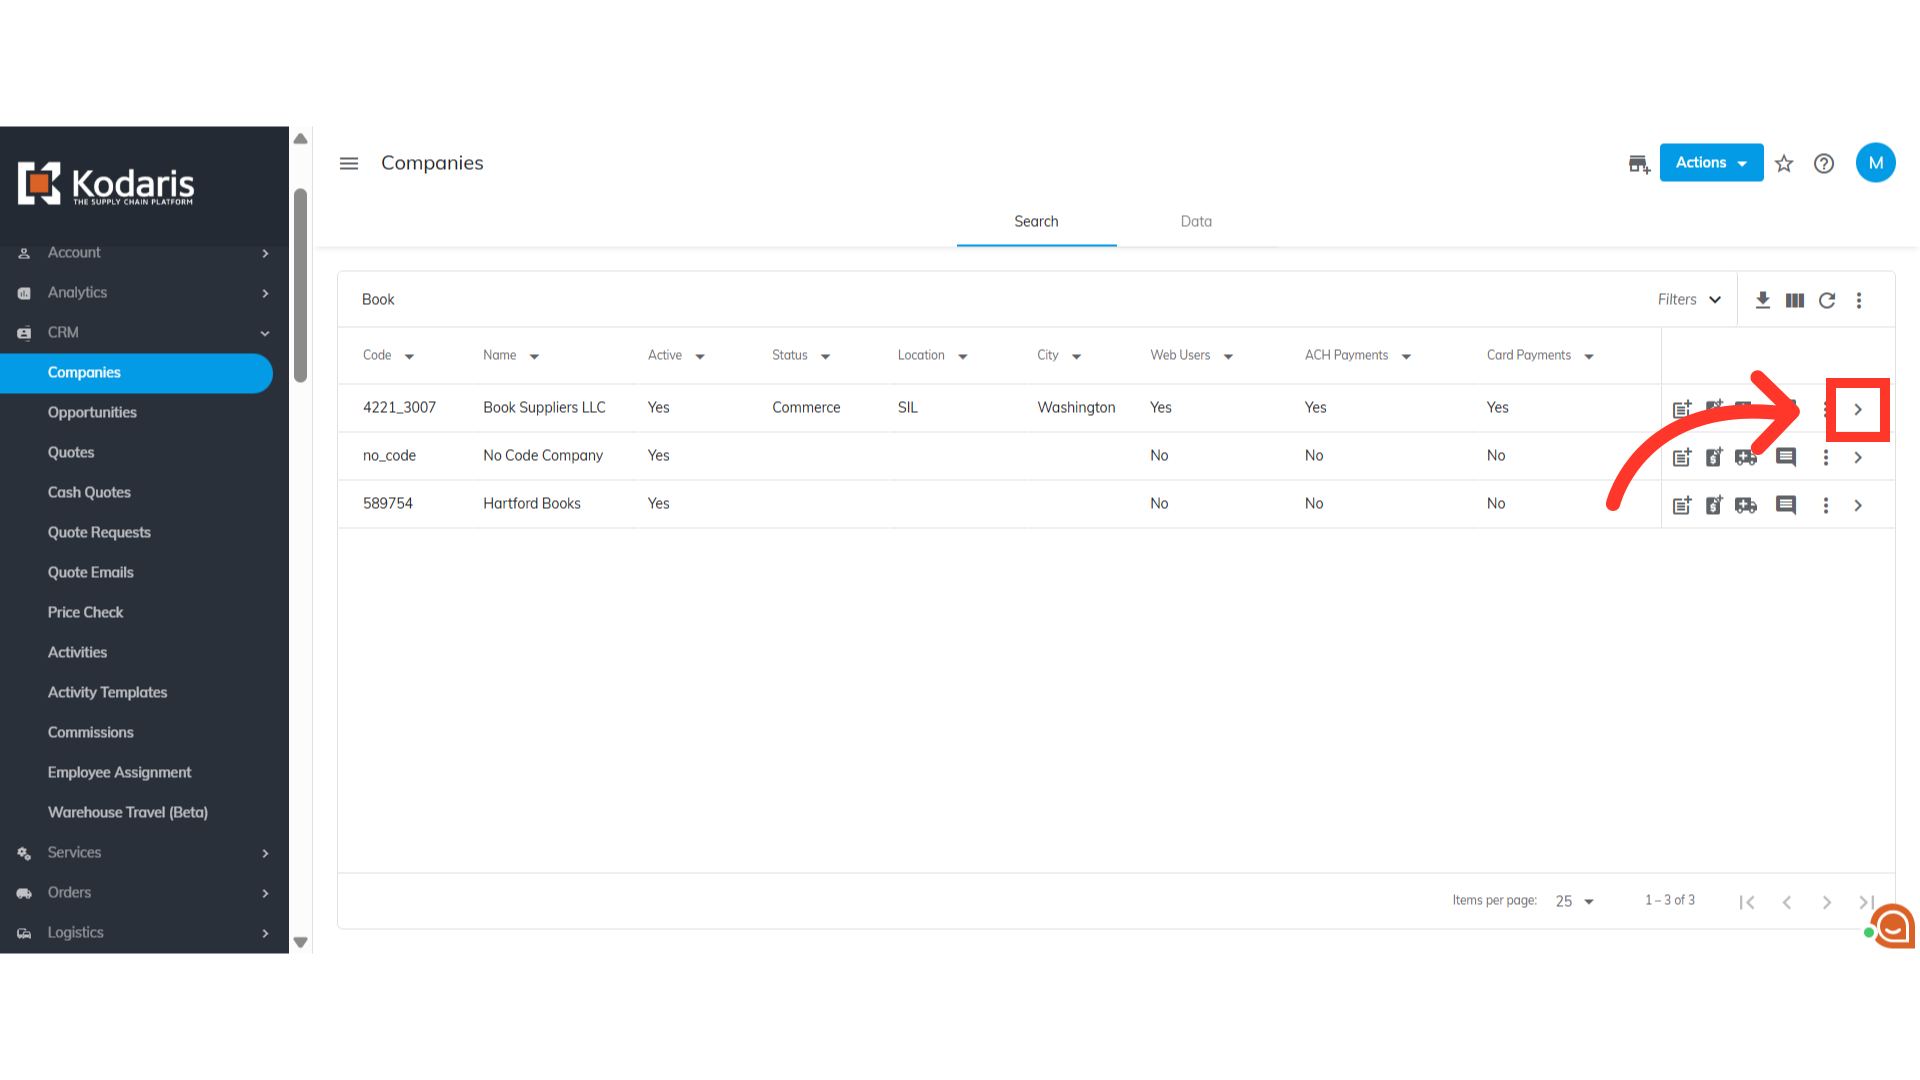This screenshot has height=1080, width=1920.
Task: Open the column chooser icon
Action: pyautogui.click(x=1795, y=300)
